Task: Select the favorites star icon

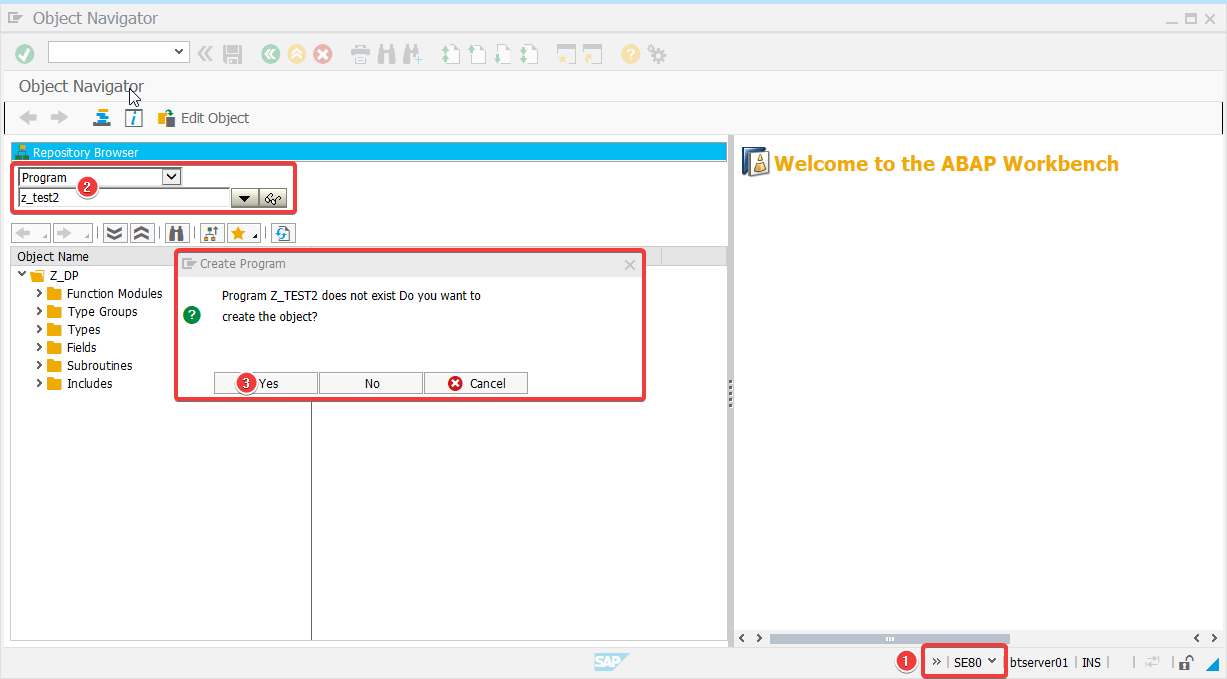Action: (x=239, y=233)
